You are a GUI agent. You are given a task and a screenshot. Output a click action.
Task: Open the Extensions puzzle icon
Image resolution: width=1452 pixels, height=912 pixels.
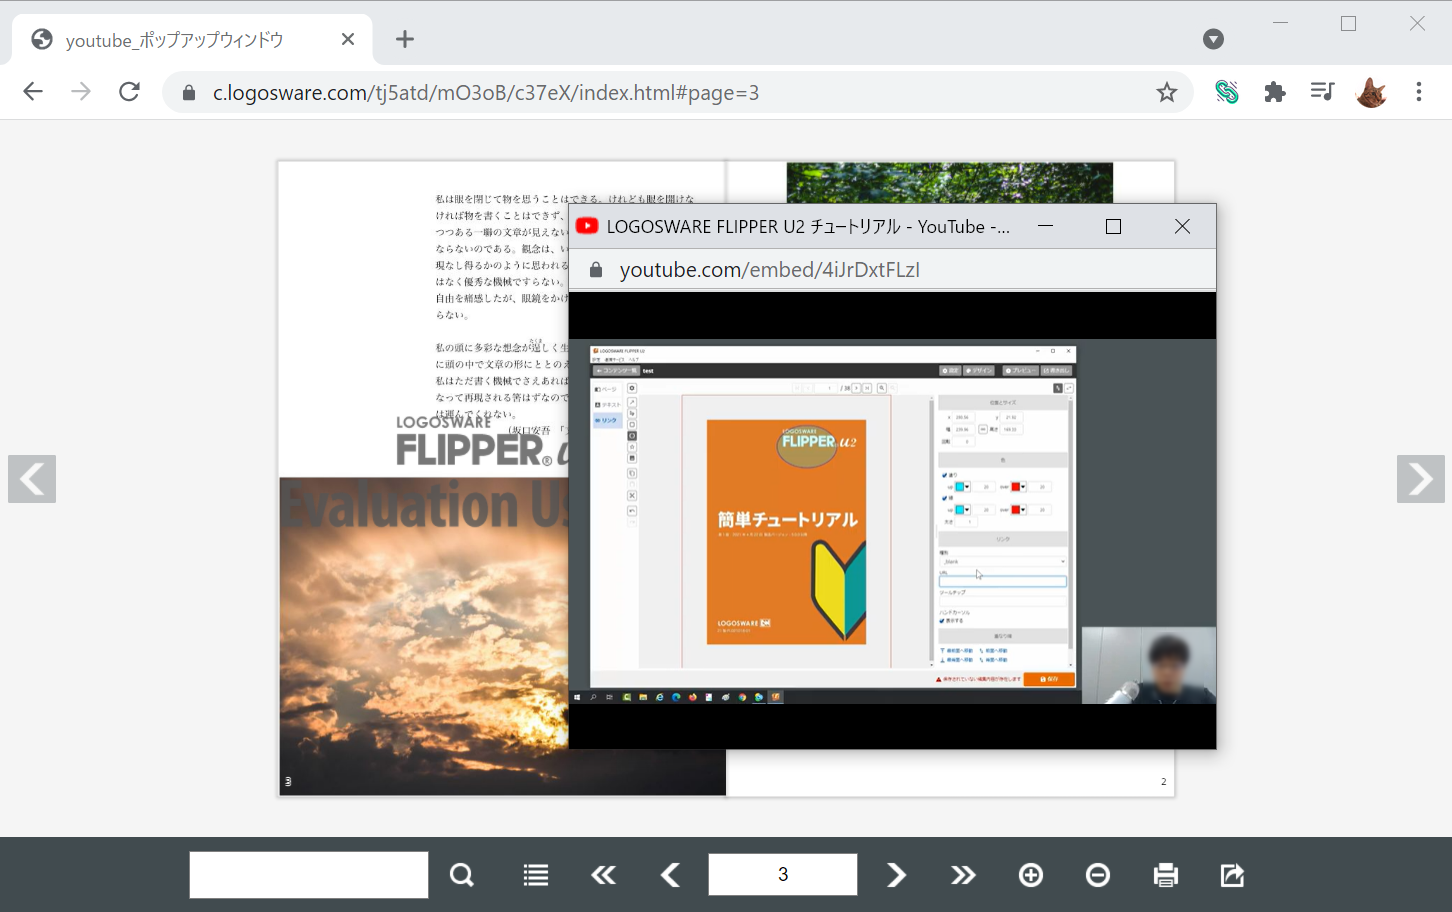(x=1275, y=92)
